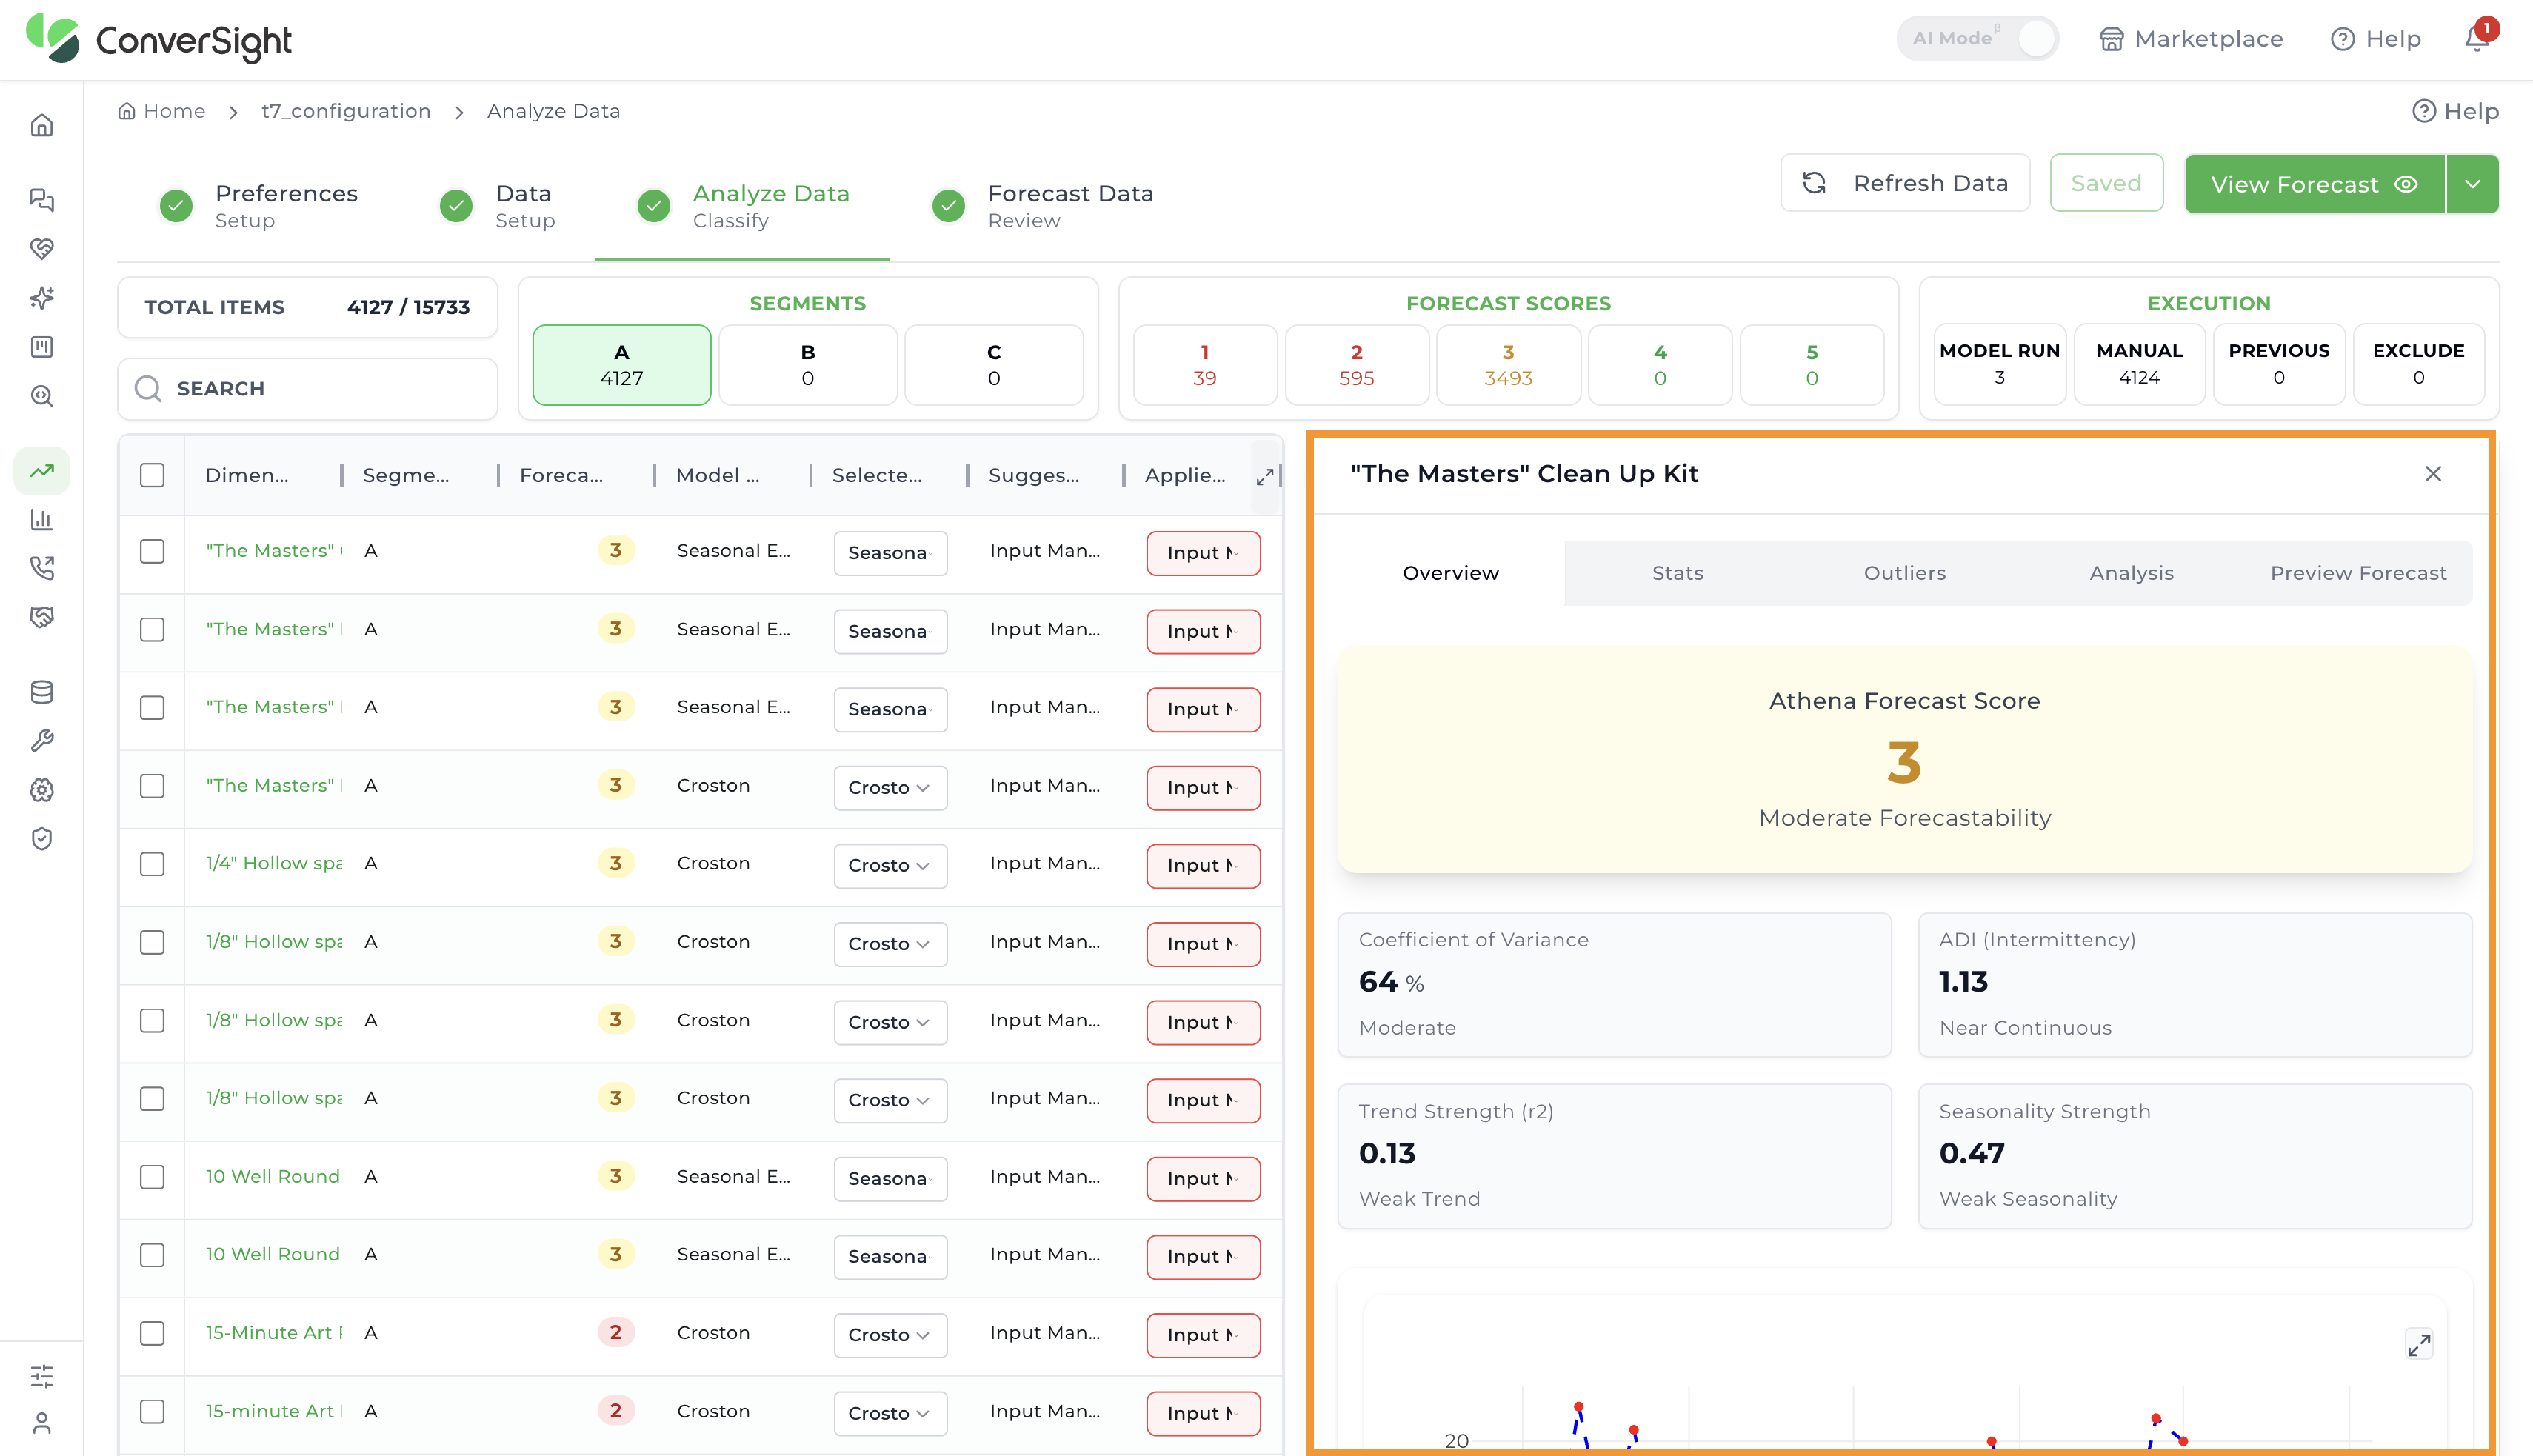Screen dimensions: 2533x1456
Task: Open Seasonal dropdown in second 10 Well Round row
Action: coord(890,1257)
